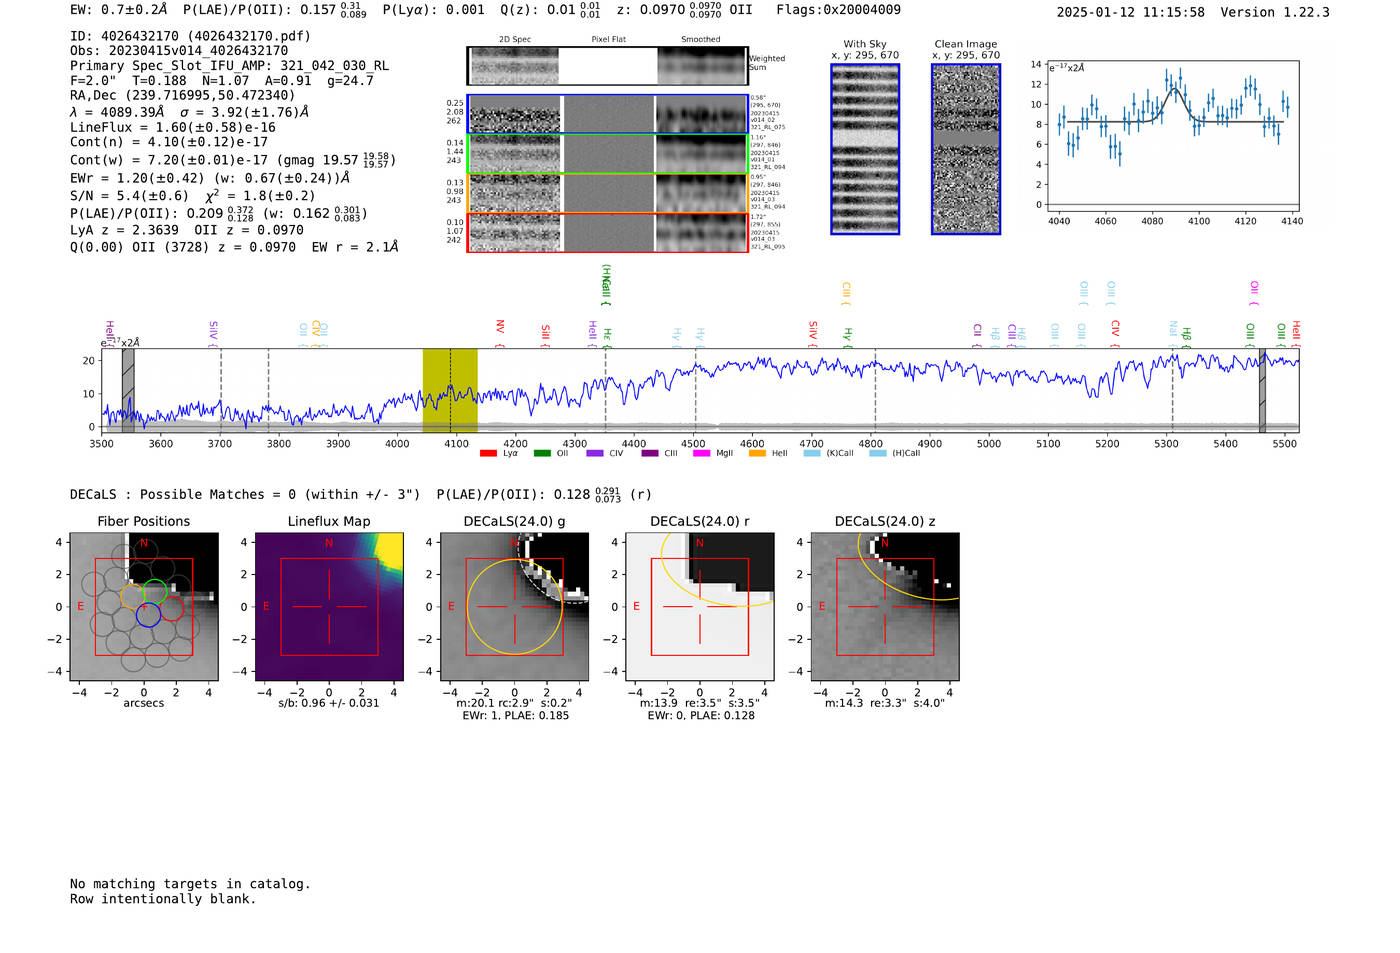Click the Pixel Flat column header

pyautogui.click(x=608, y=40)
